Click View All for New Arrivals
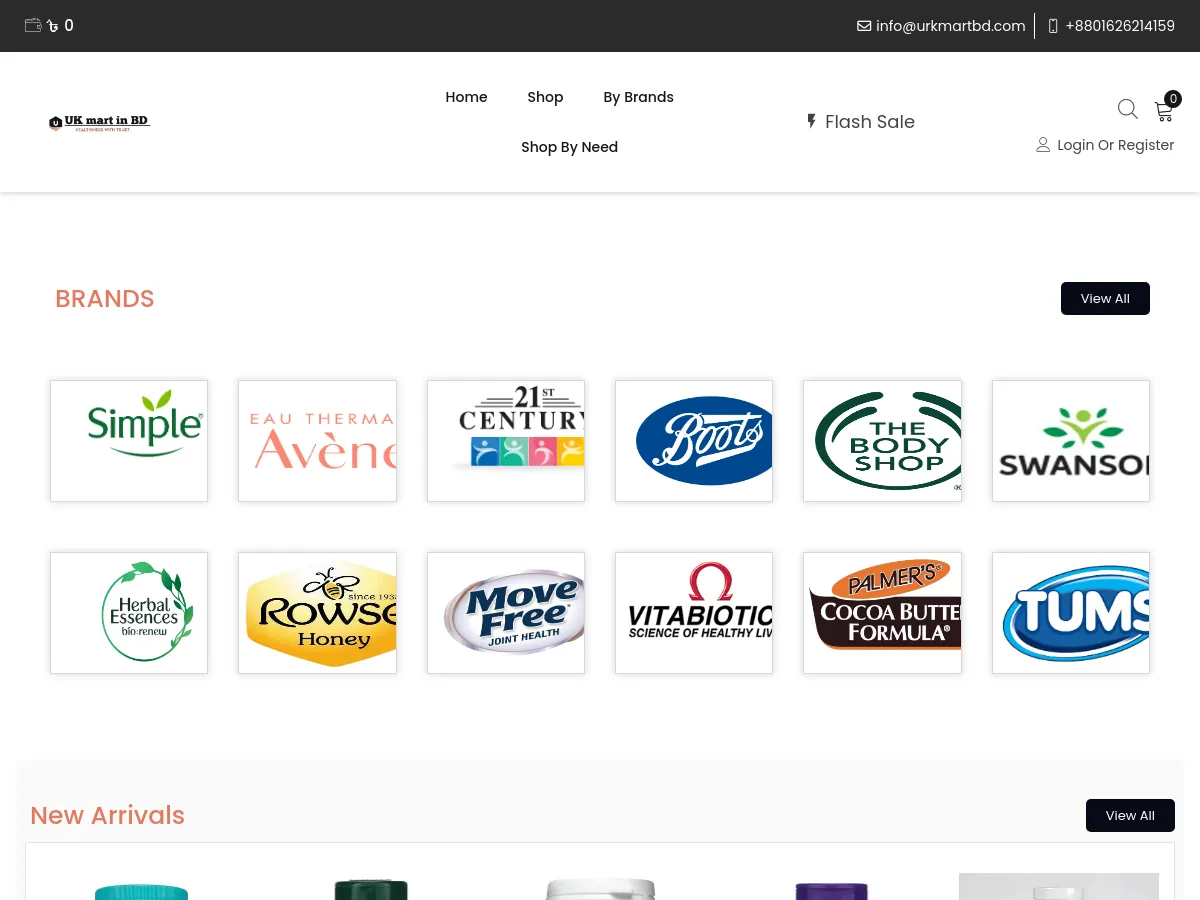1200x900 pixels. (1130, 815)
